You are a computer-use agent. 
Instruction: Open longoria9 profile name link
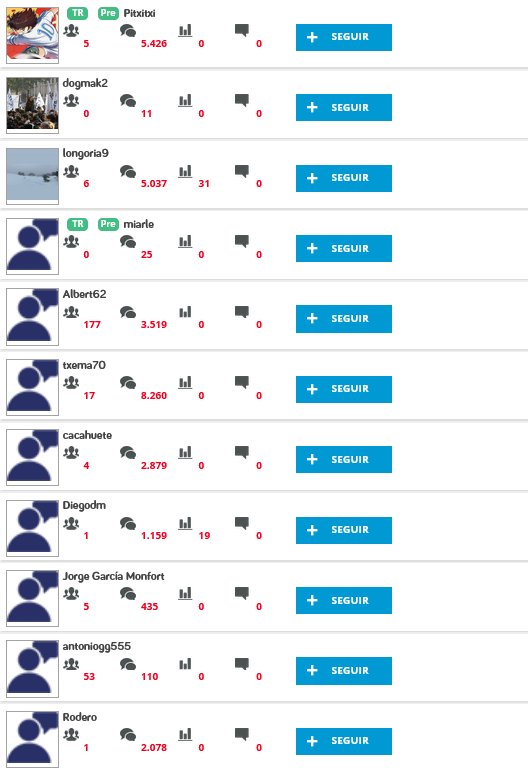point(86,153)
